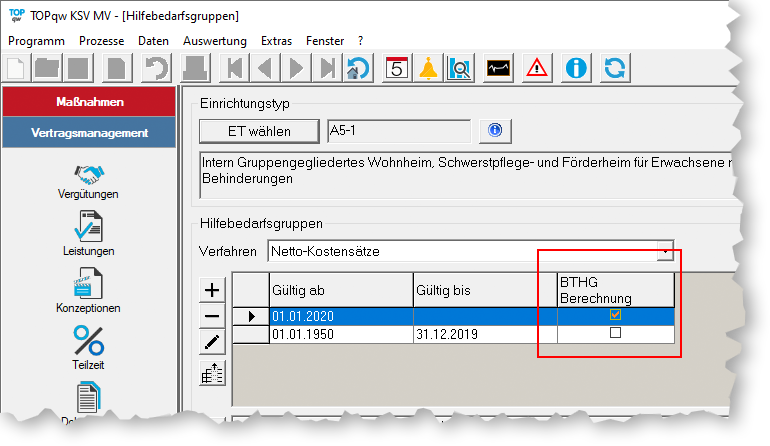Click the yellow bell reminder icon

point(428,68)
